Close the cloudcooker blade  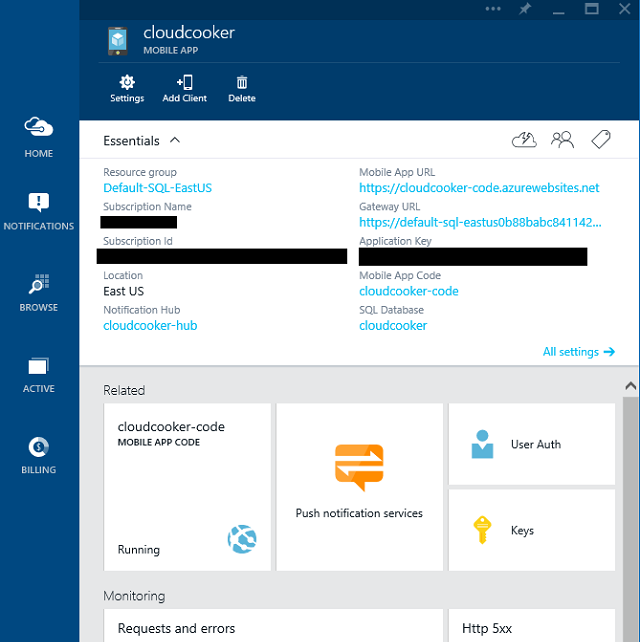[x=624, y=9]
